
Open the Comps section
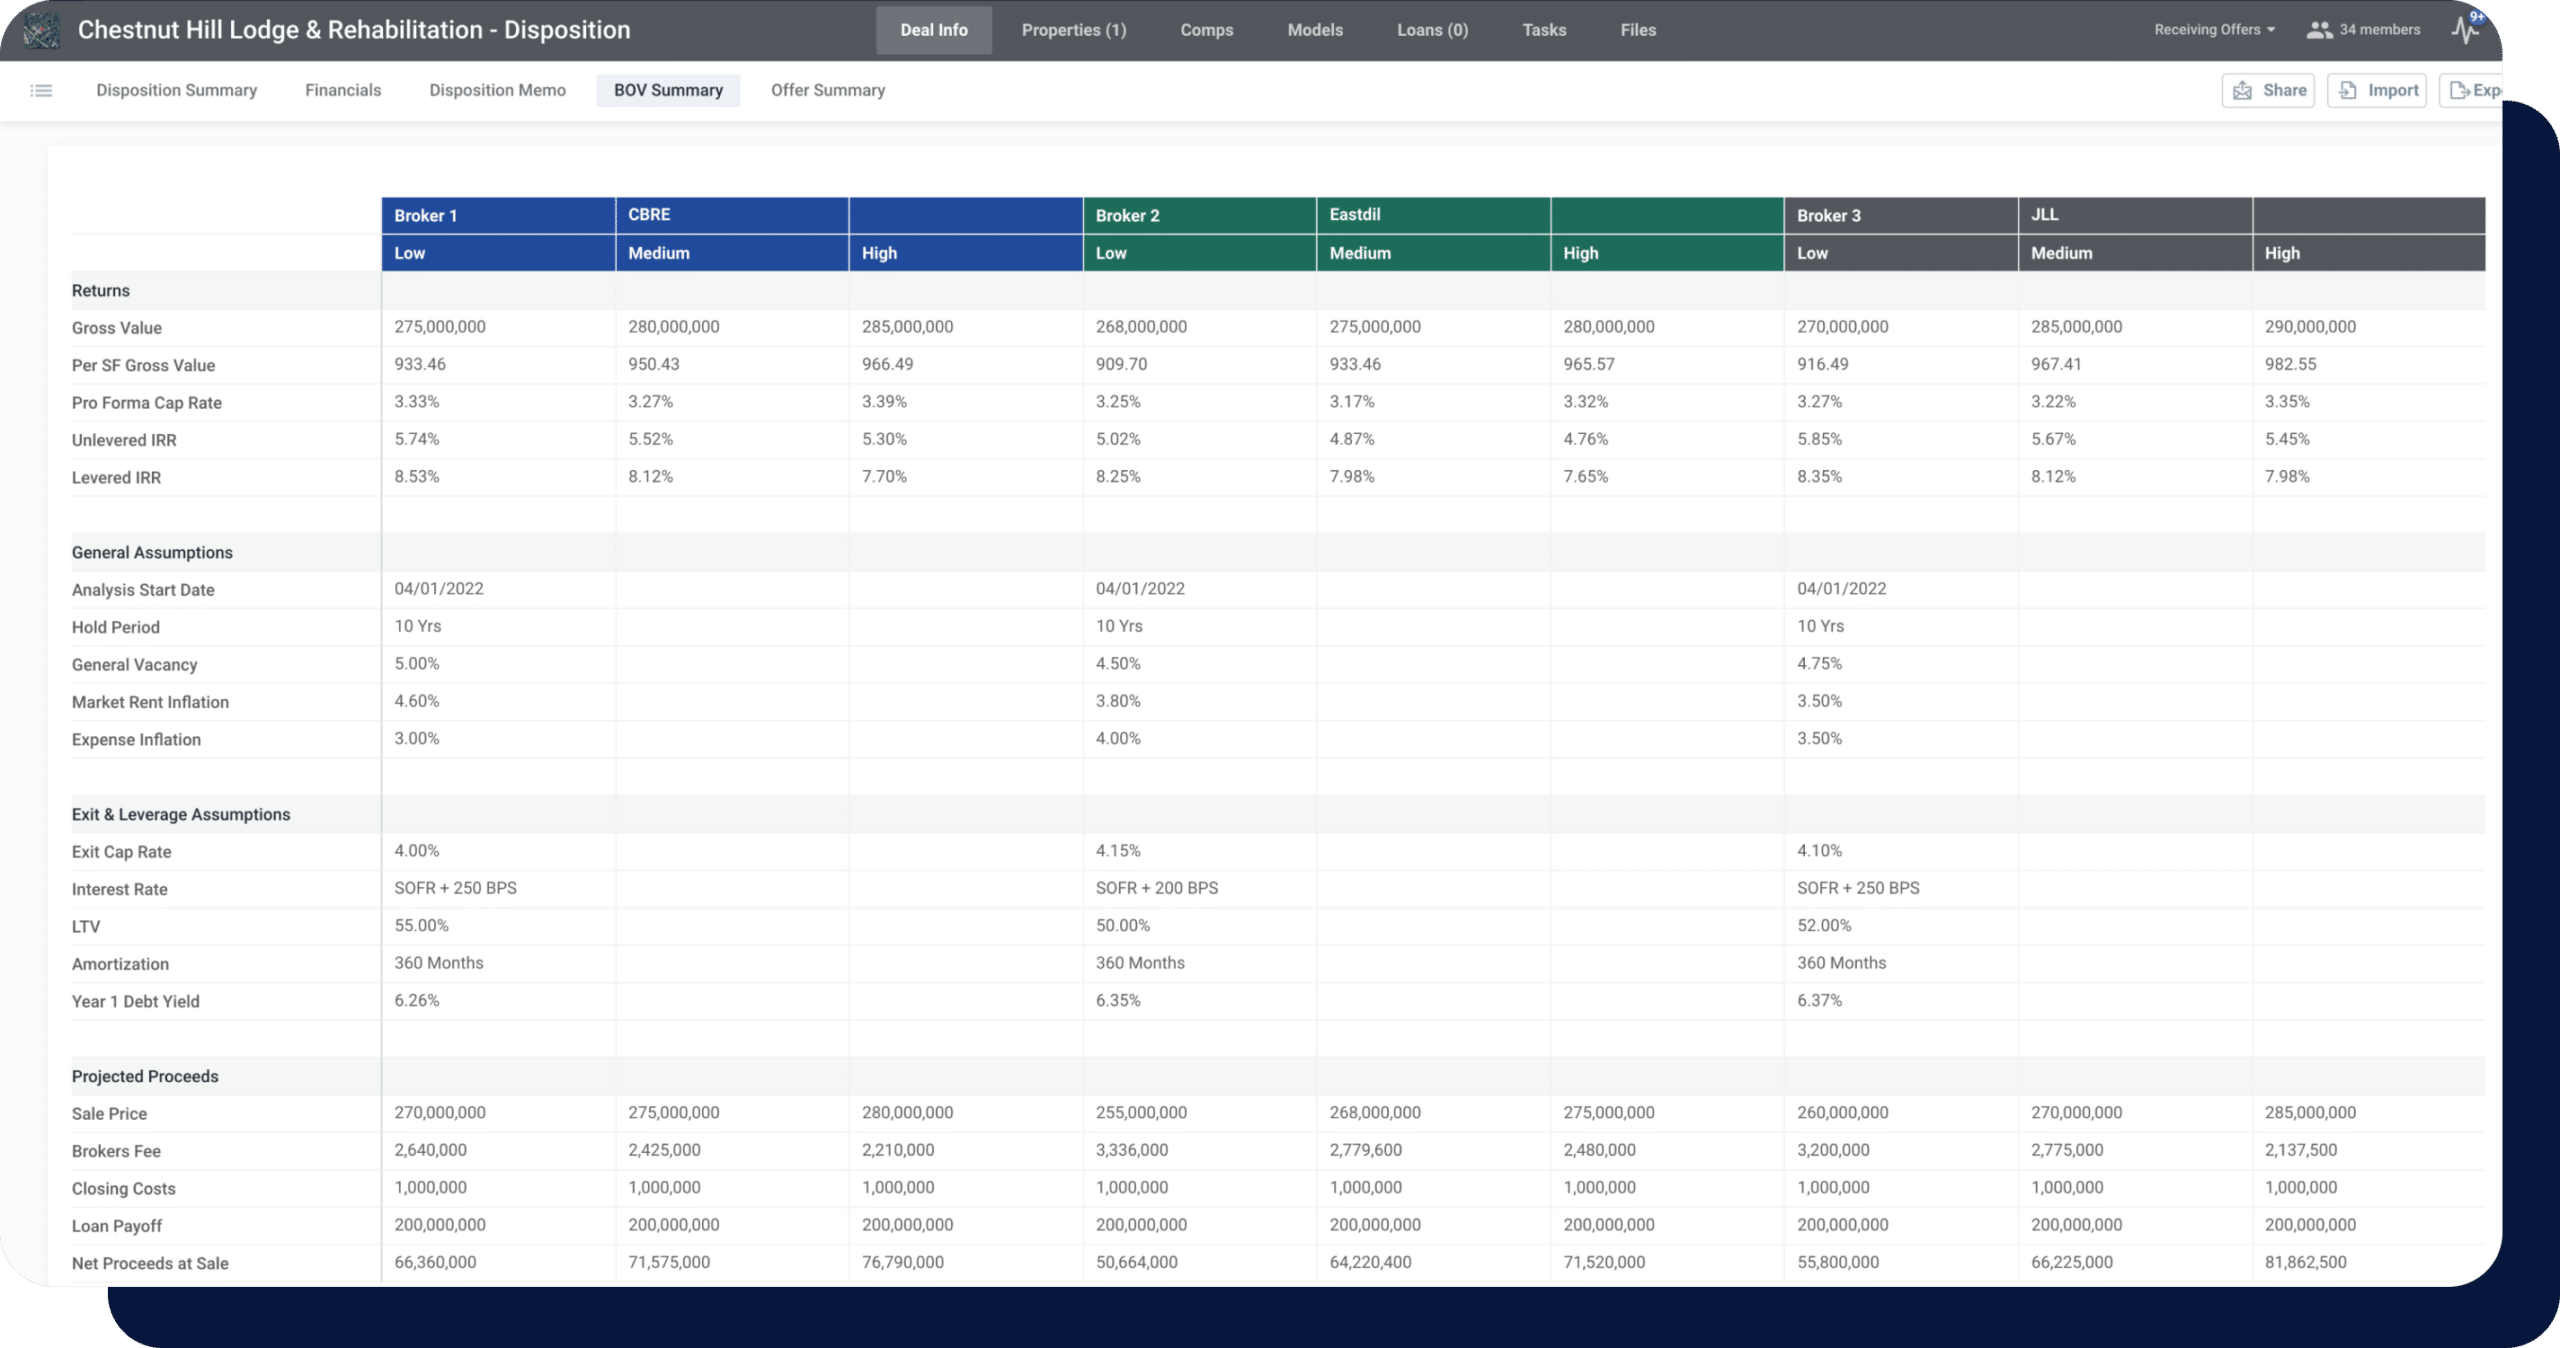(1206, 30)
